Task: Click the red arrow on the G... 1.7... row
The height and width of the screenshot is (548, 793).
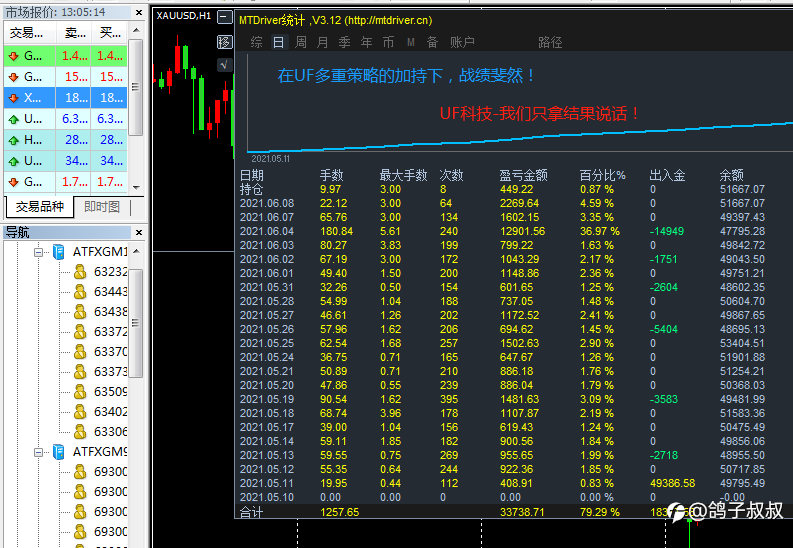Action: pos(14,182)
